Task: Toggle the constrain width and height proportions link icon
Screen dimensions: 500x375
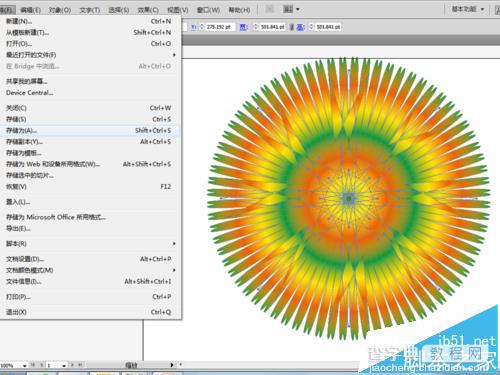Action: 292,27
